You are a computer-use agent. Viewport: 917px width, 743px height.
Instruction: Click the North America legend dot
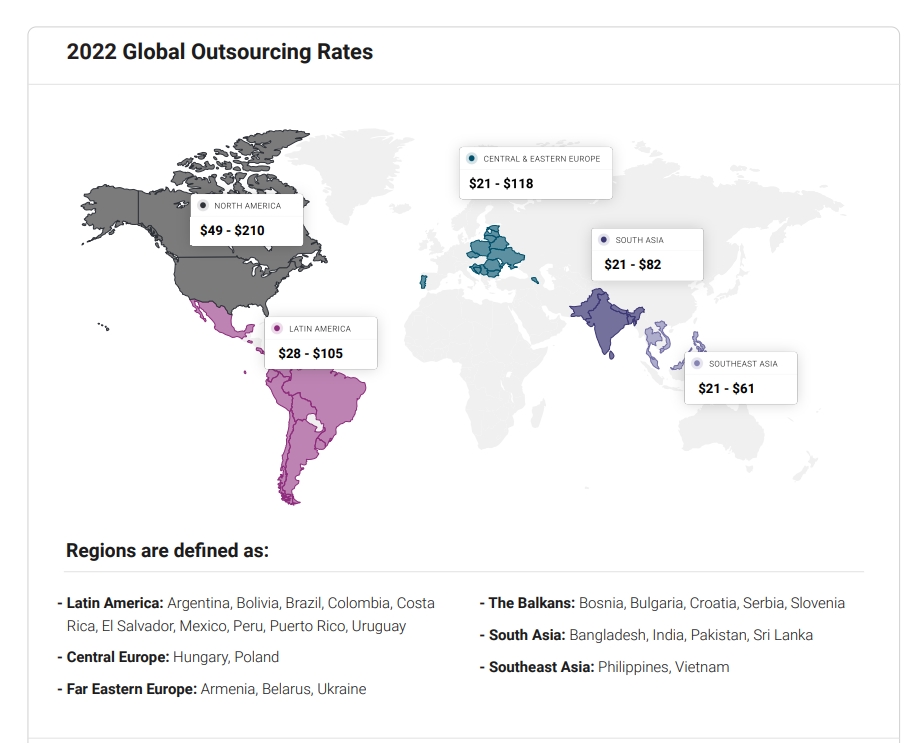coord(203,206)
